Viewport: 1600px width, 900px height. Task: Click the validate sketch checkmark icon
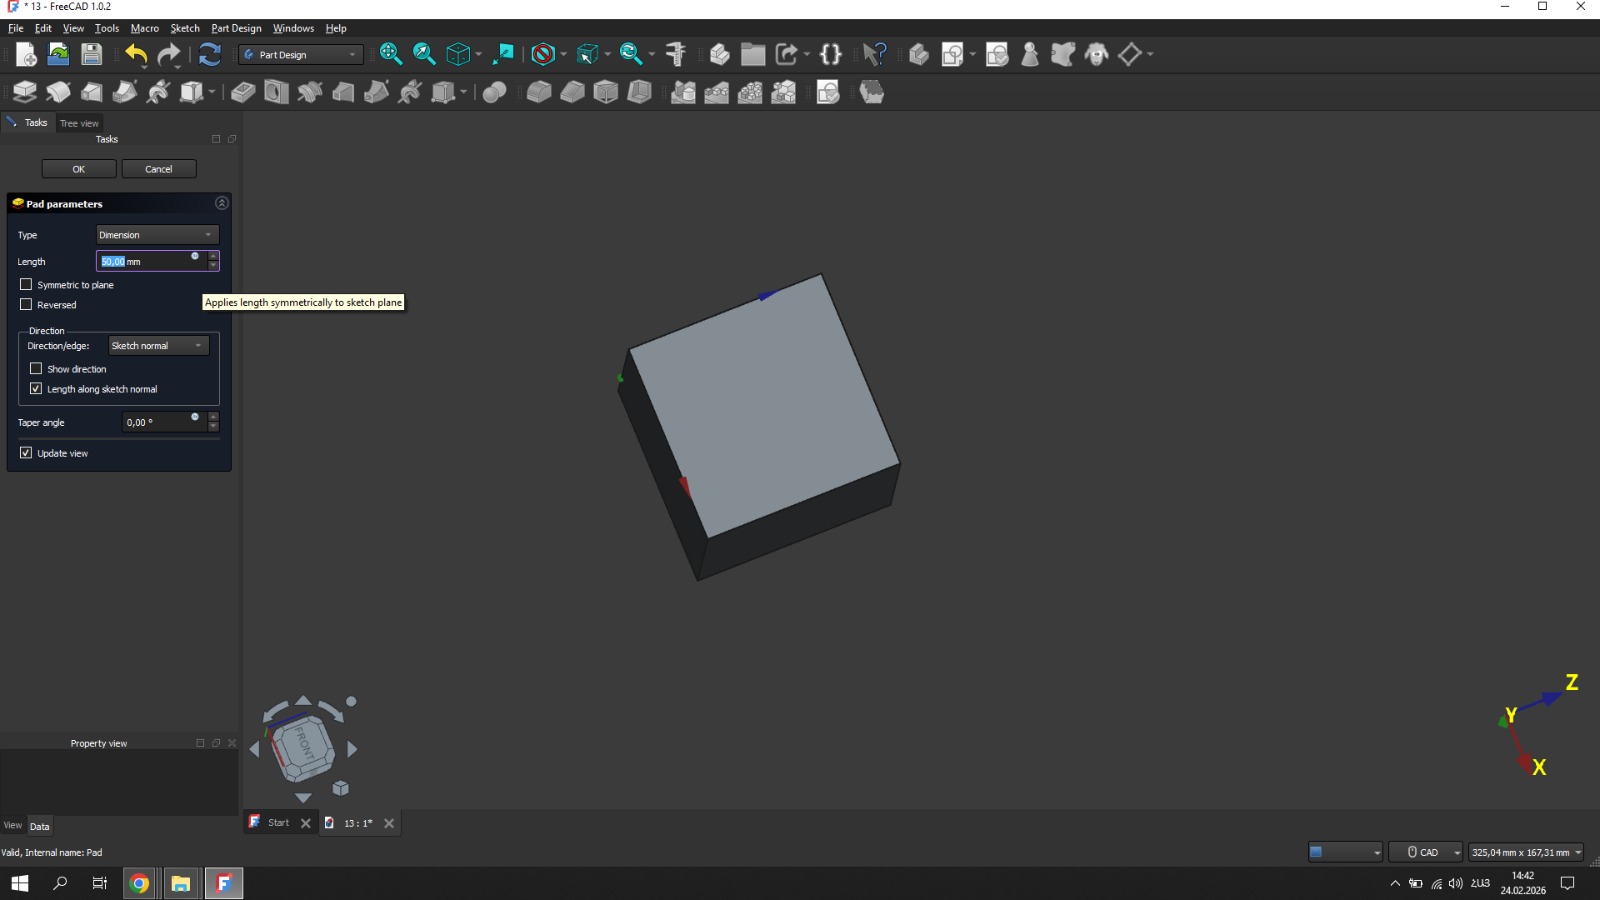tap(997, 54)
